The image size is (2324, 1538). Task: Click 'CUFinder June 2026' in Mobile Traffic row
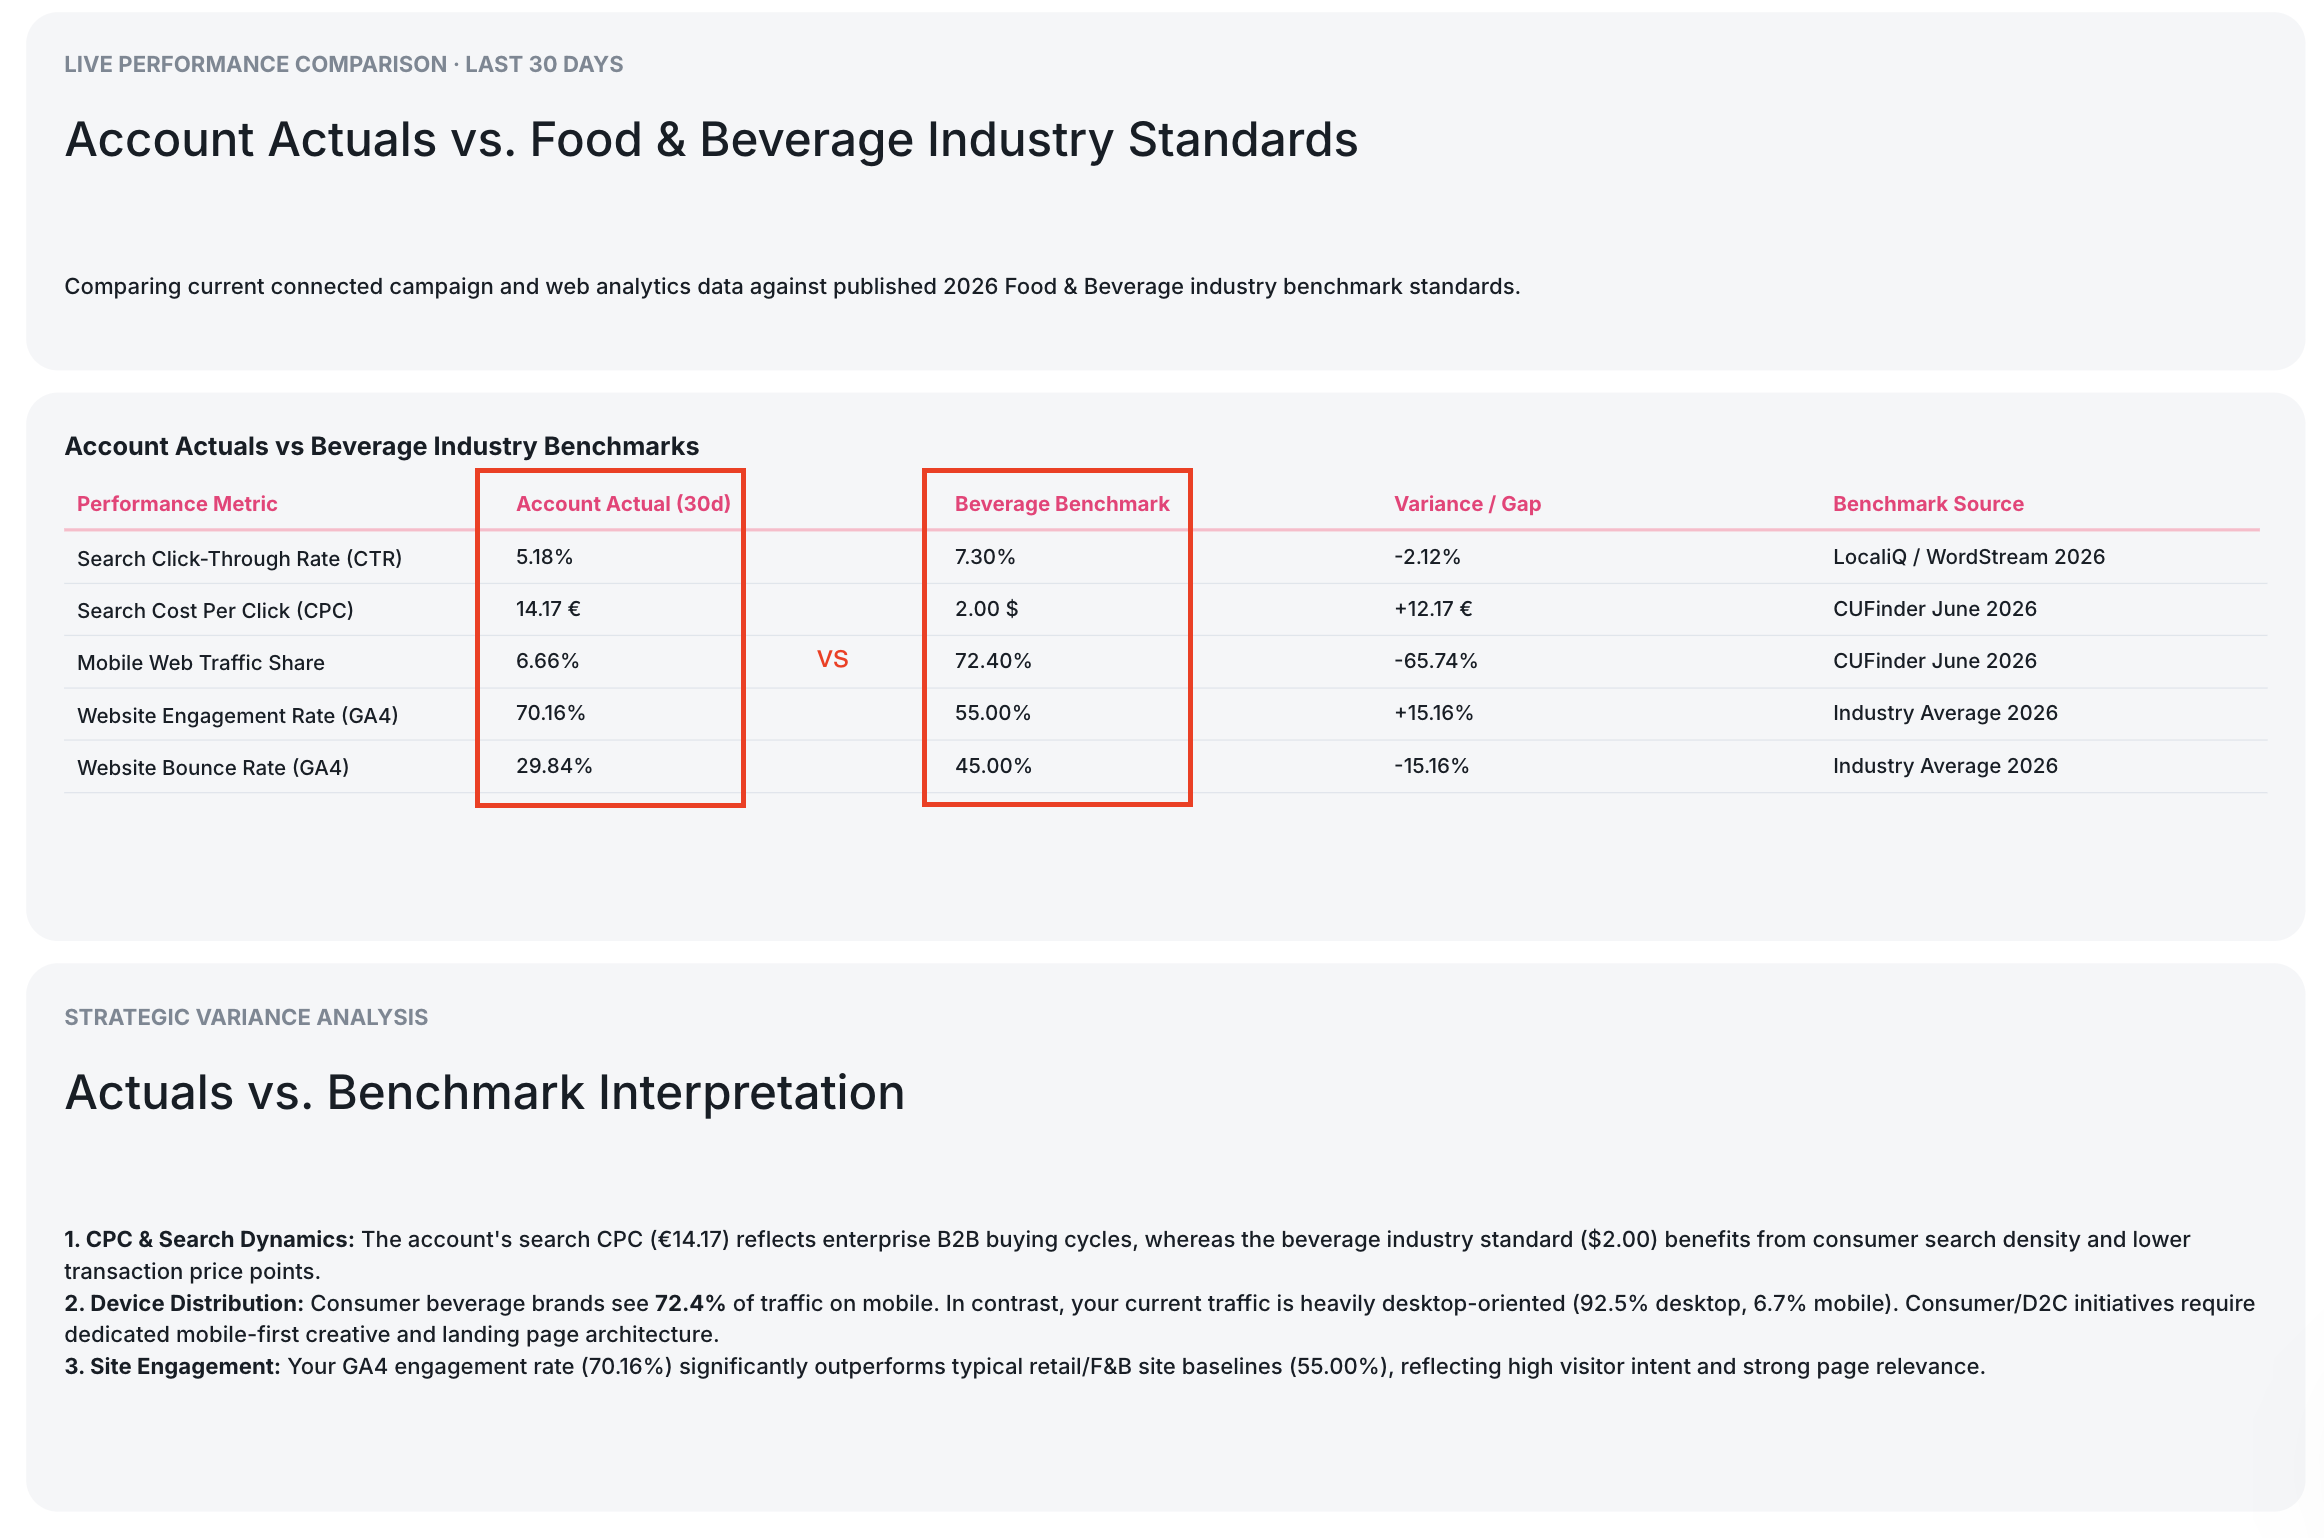coord(1935,661)
